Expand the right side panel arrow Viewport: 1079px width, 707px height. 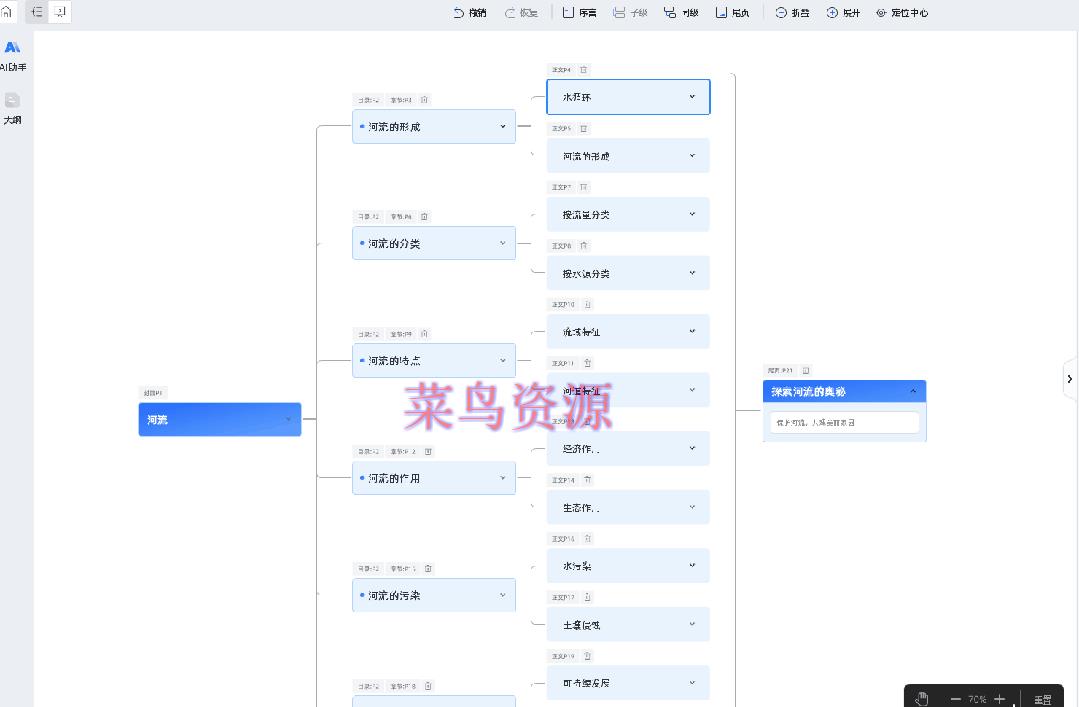1071,379
